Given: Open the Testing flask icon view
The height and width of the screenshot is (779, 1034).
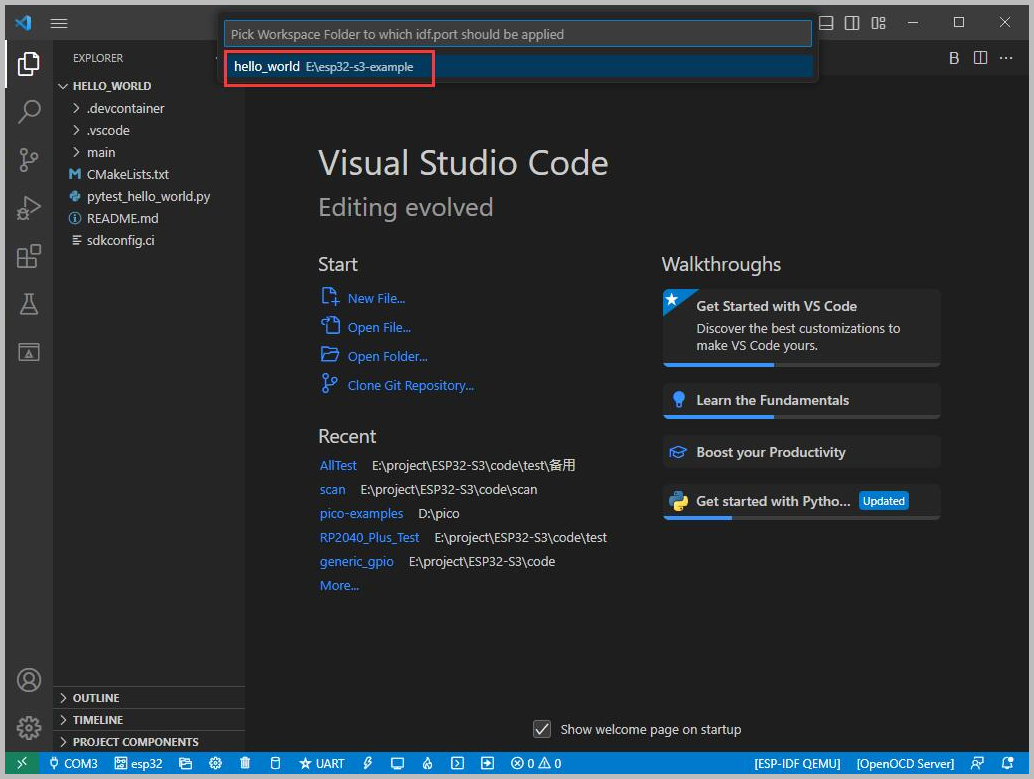Looking at the screenshot, I should [29, 304].
